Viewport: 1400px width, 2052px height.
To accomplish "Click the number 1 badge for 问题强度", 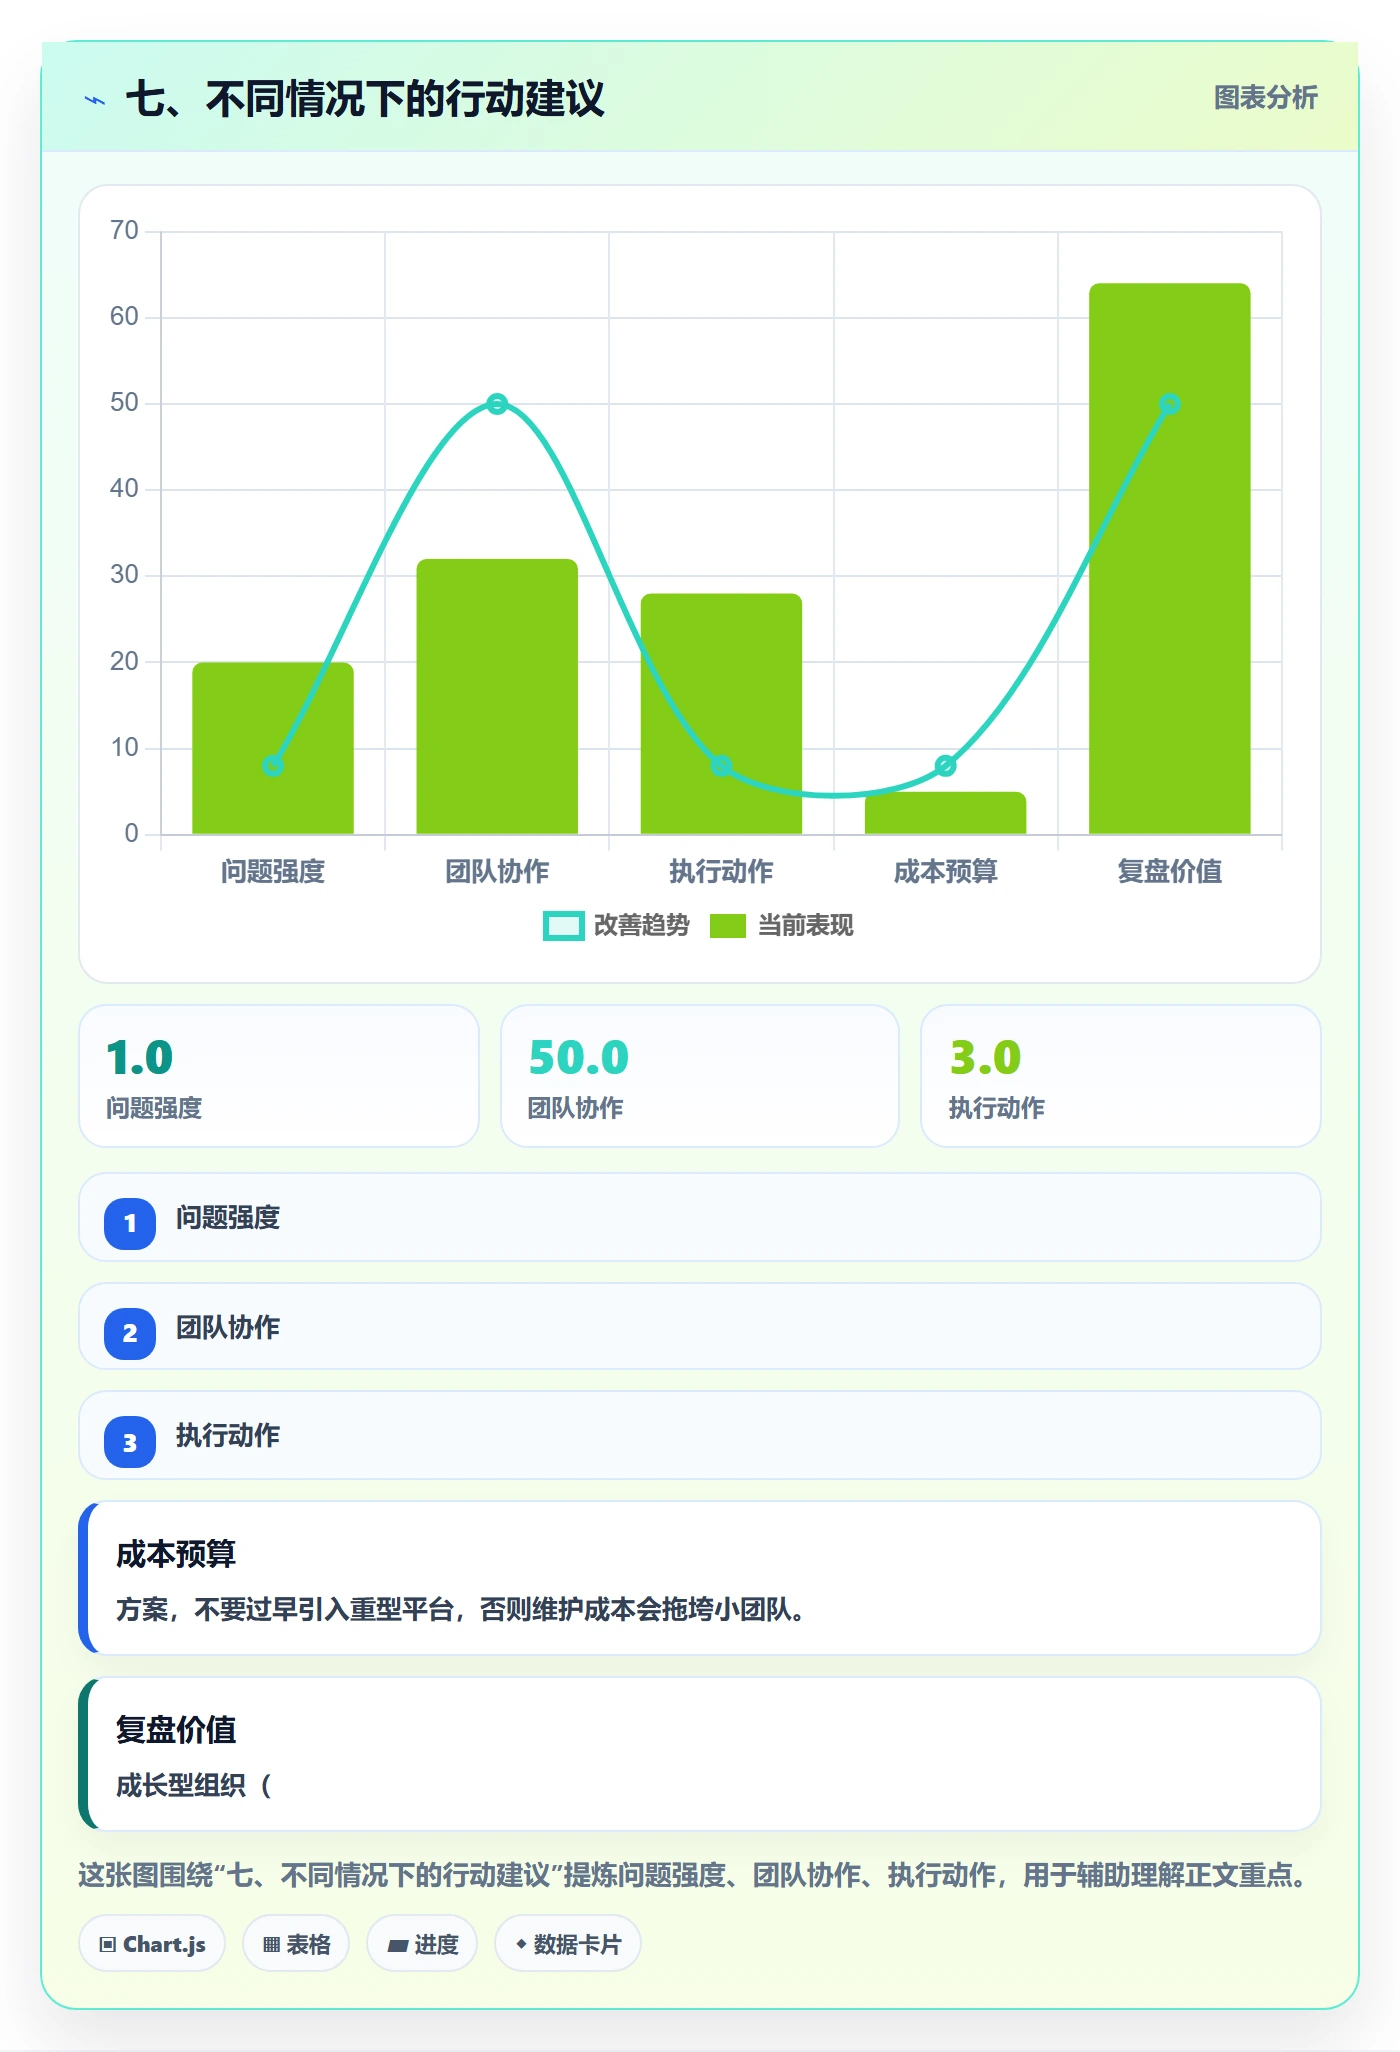I will [130, 1223].
